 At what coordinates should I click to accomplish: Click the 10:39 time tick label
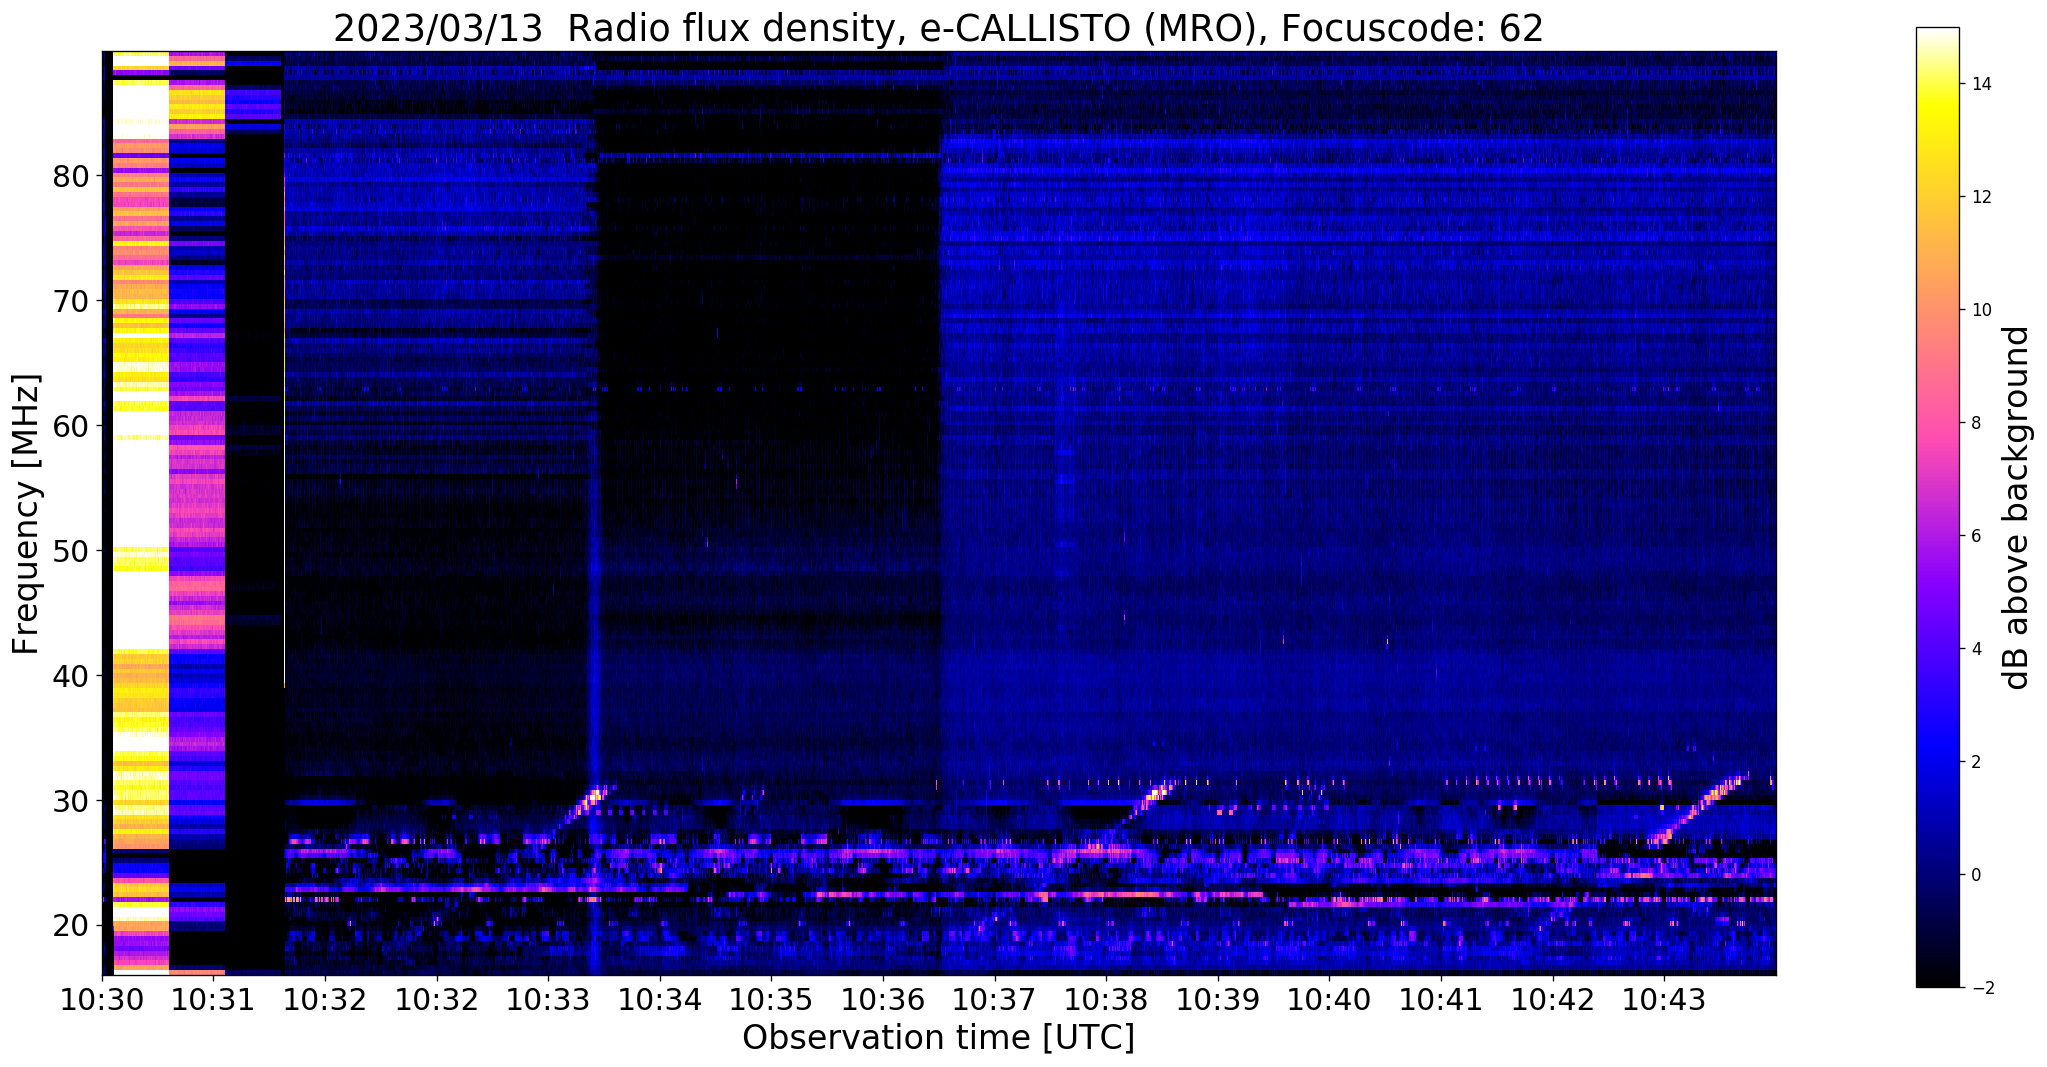tap(1217, 1000)
